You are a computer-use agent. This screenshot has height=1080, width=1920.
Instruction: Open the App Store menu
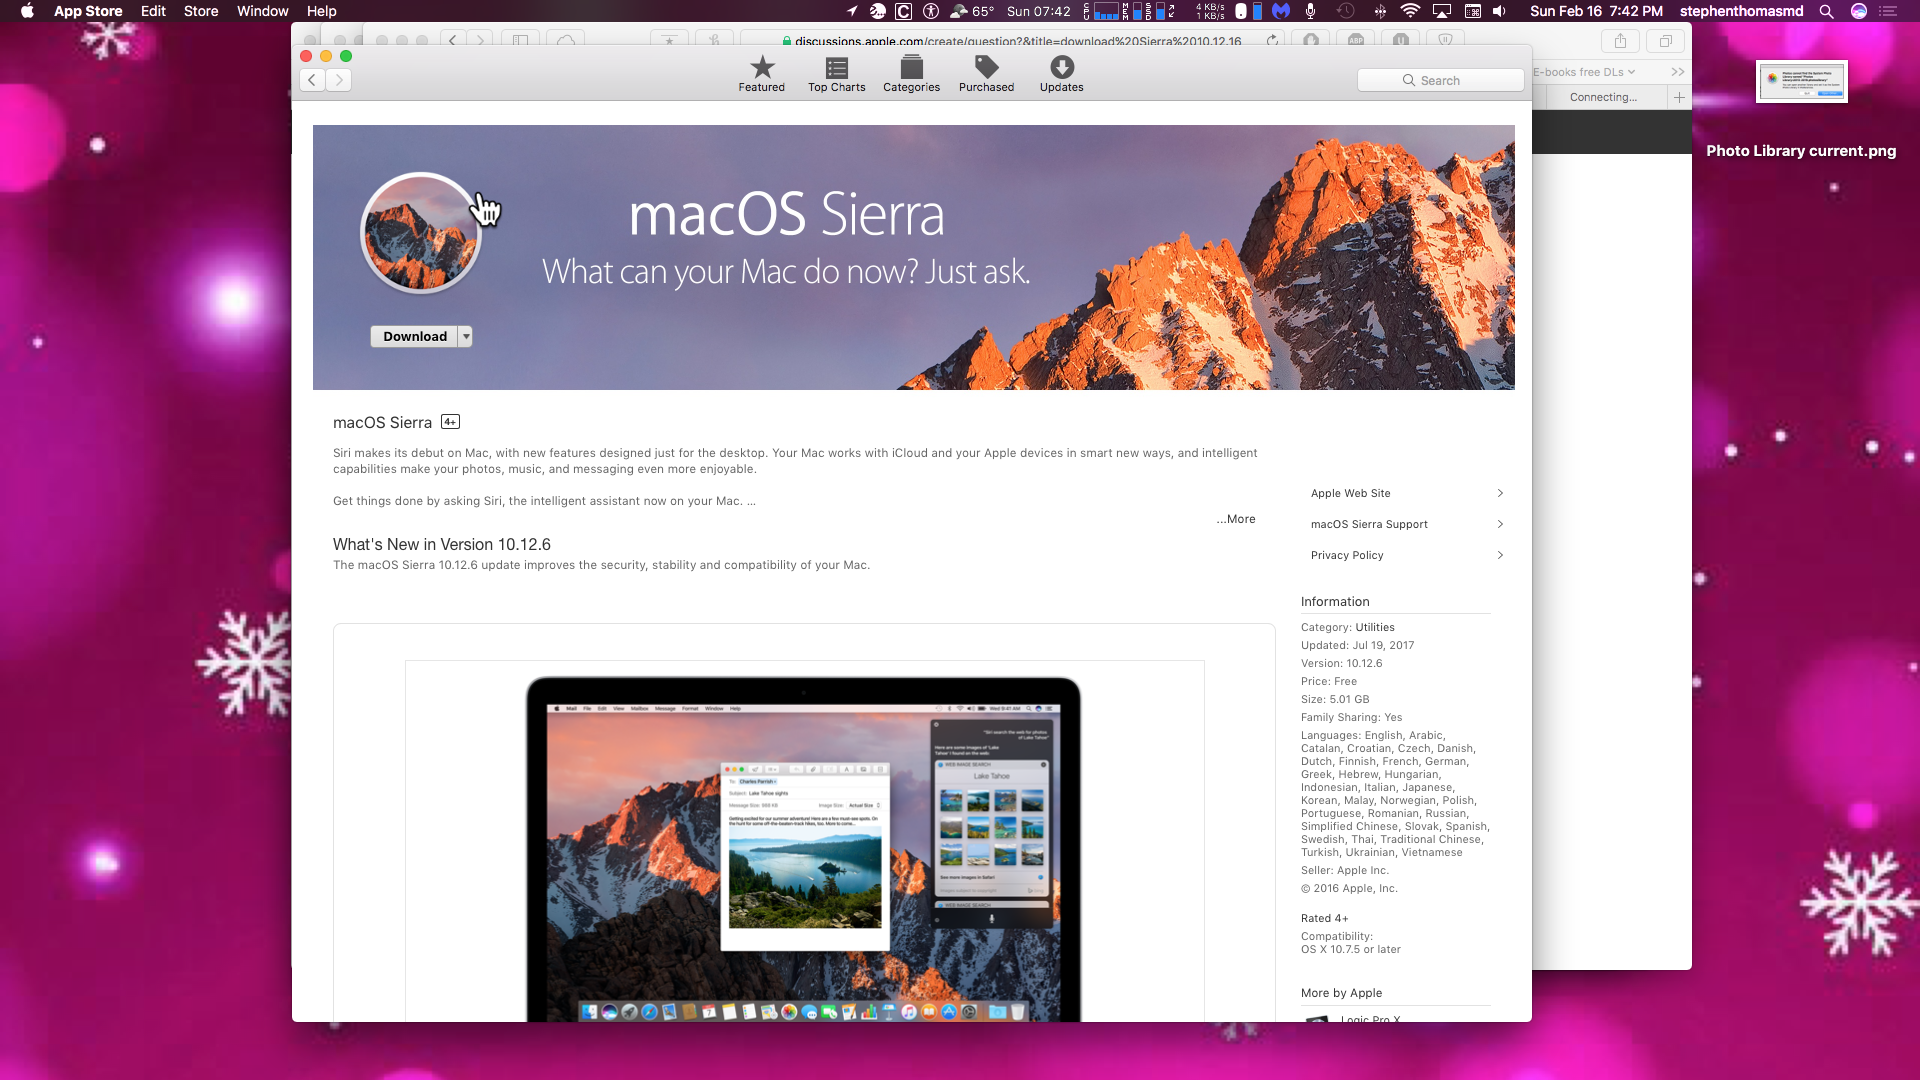(x=88, y=11)
